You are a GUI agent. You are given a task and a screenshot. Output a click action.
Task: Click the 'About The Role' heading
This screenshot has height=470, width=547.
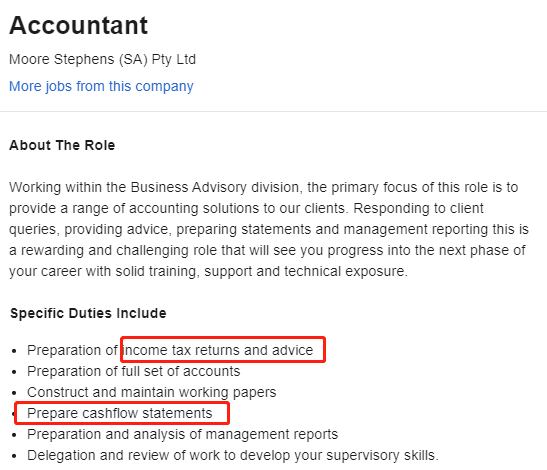click(x=62, y=145)
